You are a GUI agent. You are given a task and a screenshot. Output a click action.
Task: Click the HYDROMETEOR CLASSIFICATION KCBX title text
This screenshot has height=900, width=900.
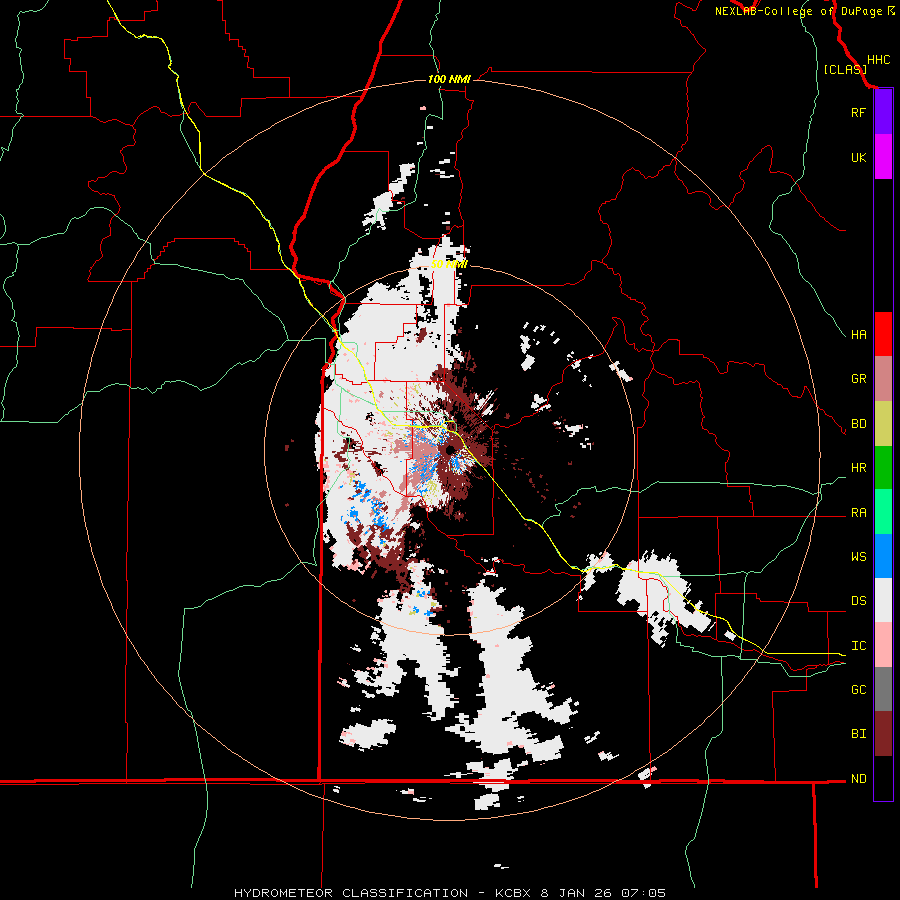tap(450, 893)
